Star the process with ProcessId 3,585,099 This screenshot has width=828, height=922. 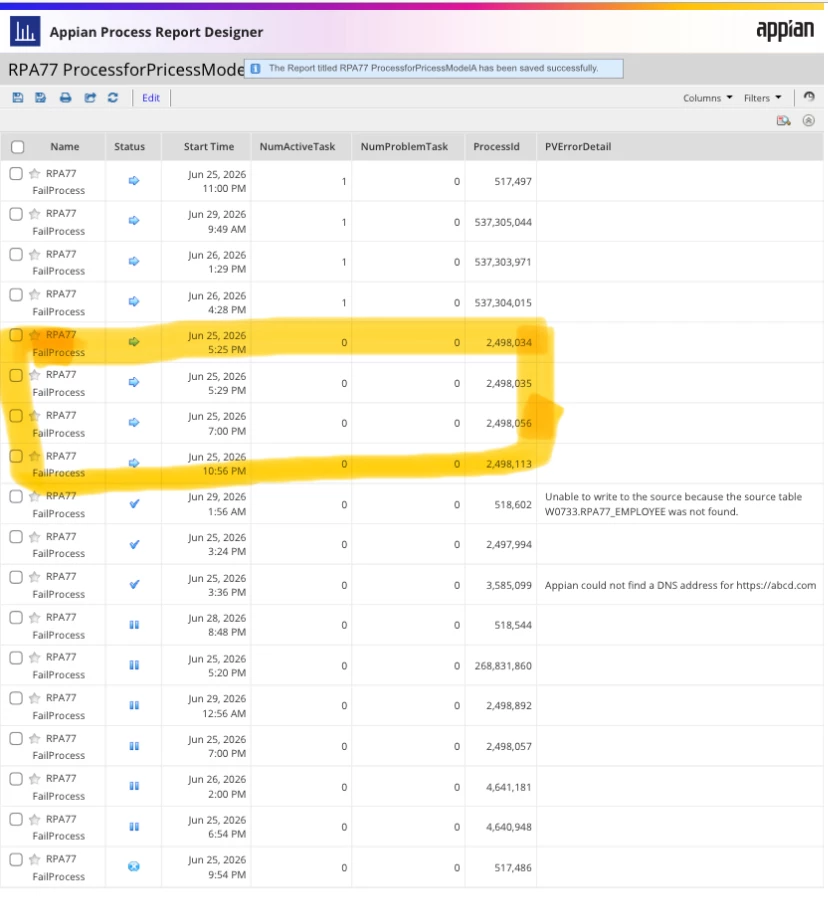[35, 577]
